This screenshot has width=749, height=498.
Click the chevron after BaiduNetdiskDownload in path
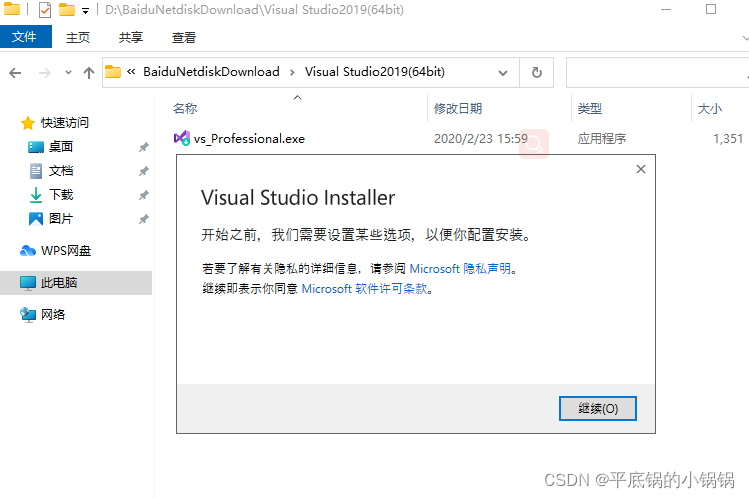click(292, 72)
